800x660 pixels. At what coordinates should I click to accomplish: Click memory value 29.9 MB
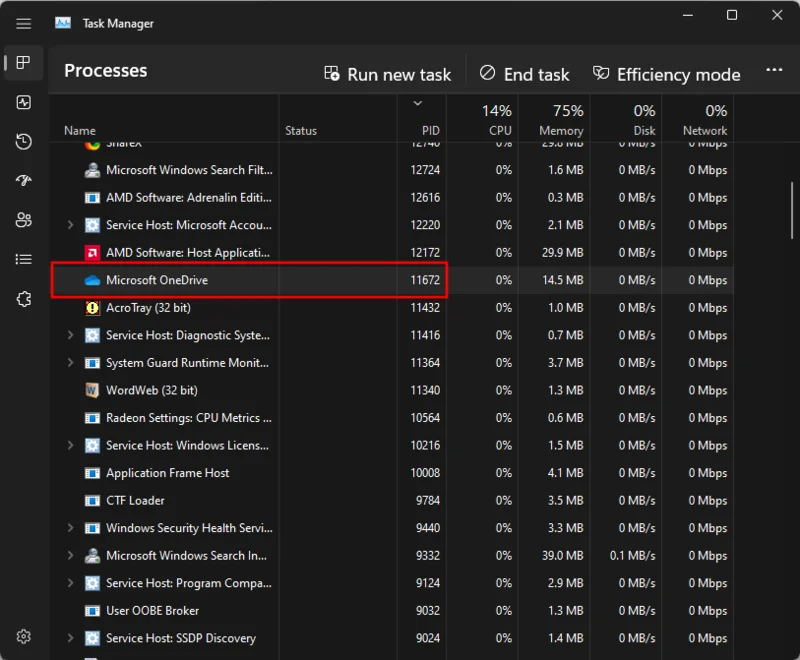coord(562,252)
